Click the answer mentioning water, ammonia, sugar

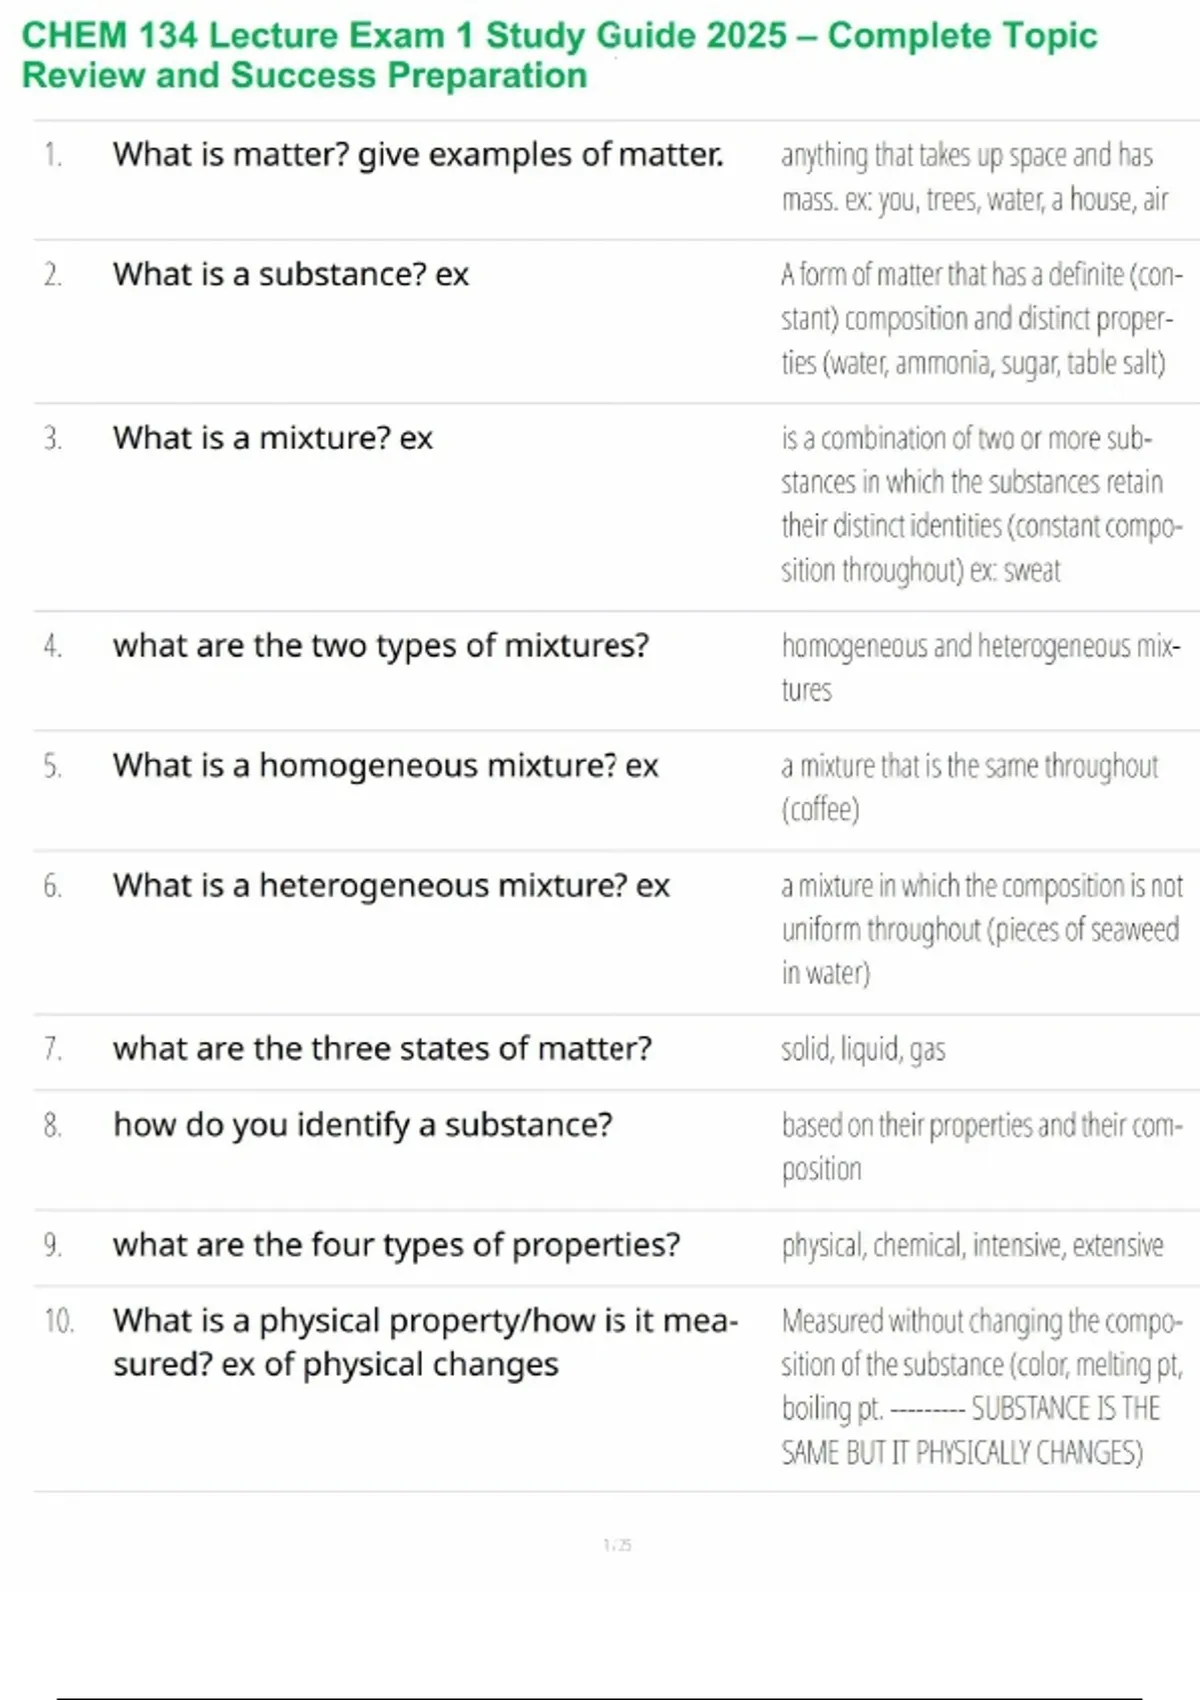(980, 318)
